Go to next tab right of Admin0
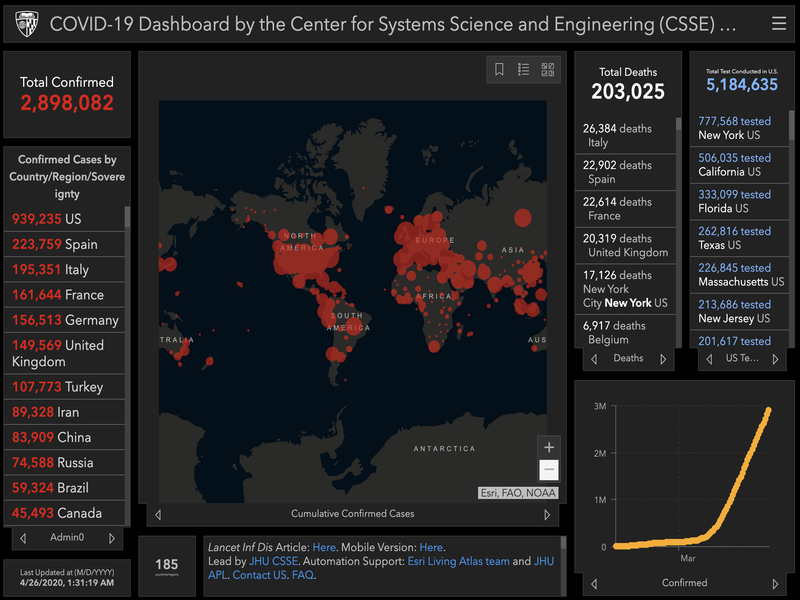Viewport: 800px width, 600px height. (112, 538)
